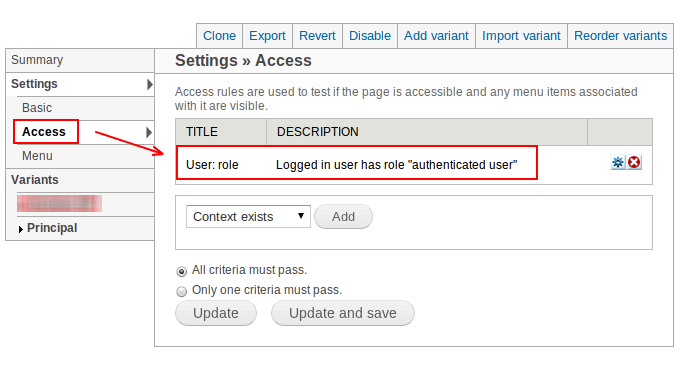Click the Add button
The height and width of the screenshot is (376, 682).
(x=343, y=216)
